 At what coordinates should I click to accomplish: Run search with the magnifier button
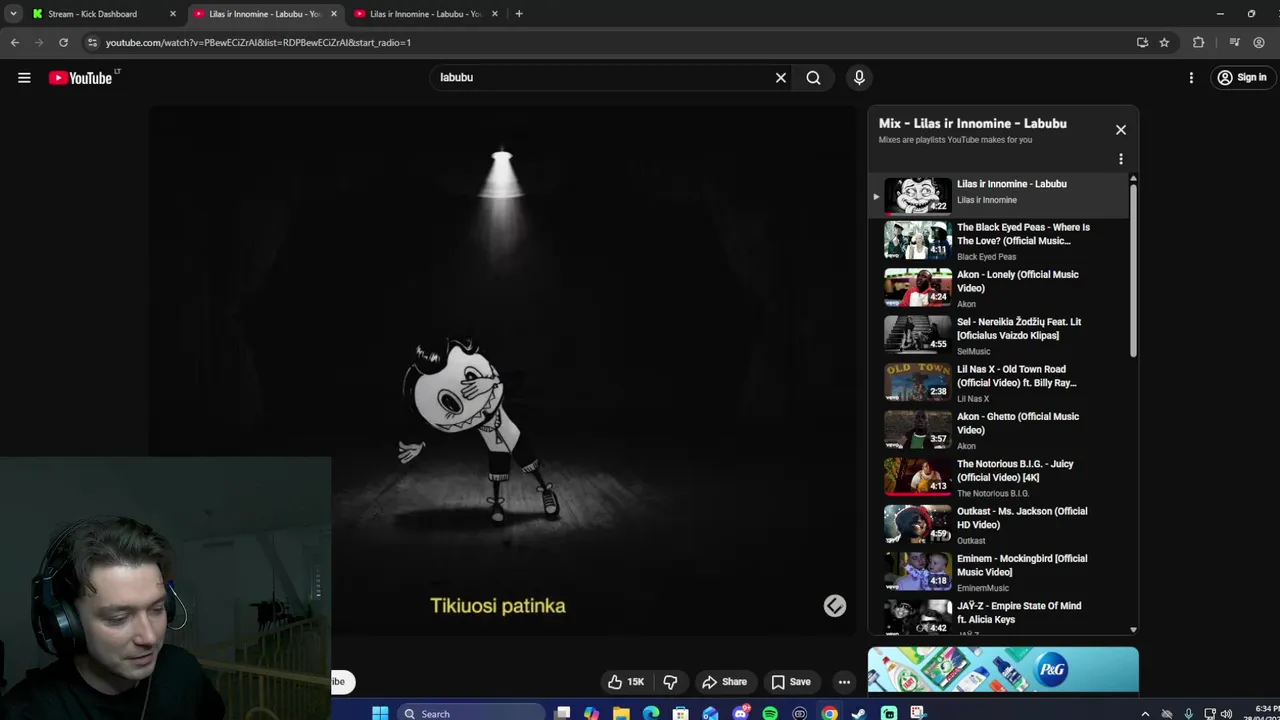point(813,77)
